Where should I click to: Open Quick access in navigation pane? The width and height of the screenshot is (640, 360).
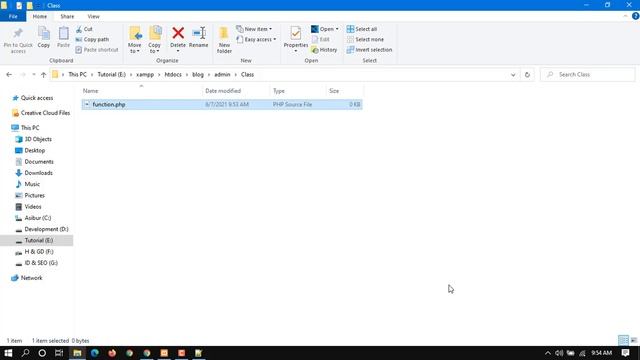(x=37, y=98)
